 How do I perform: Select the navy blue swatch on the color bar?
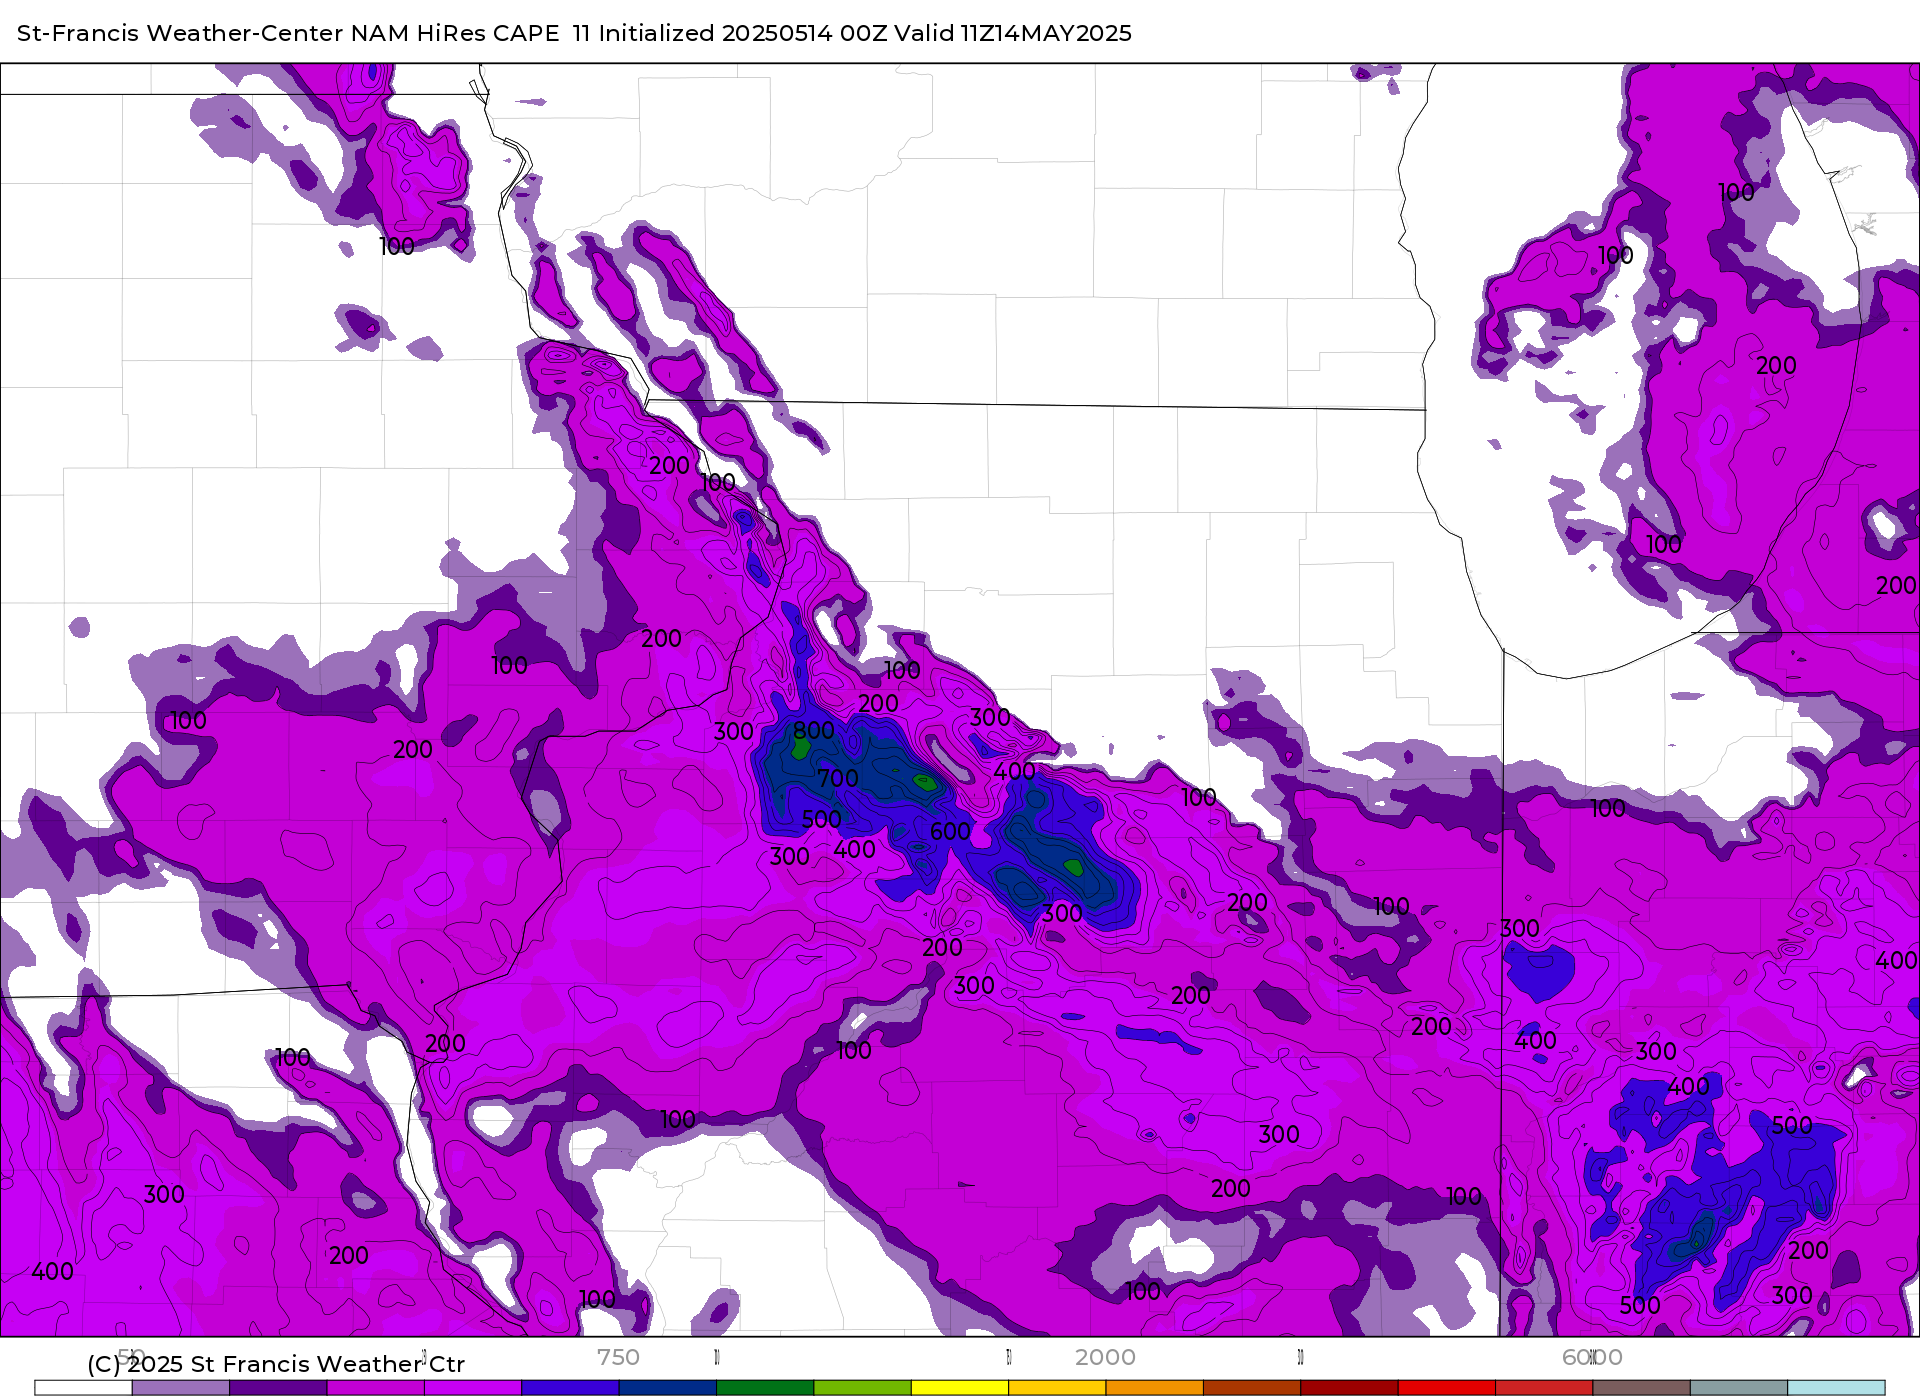coord(667,1388)
